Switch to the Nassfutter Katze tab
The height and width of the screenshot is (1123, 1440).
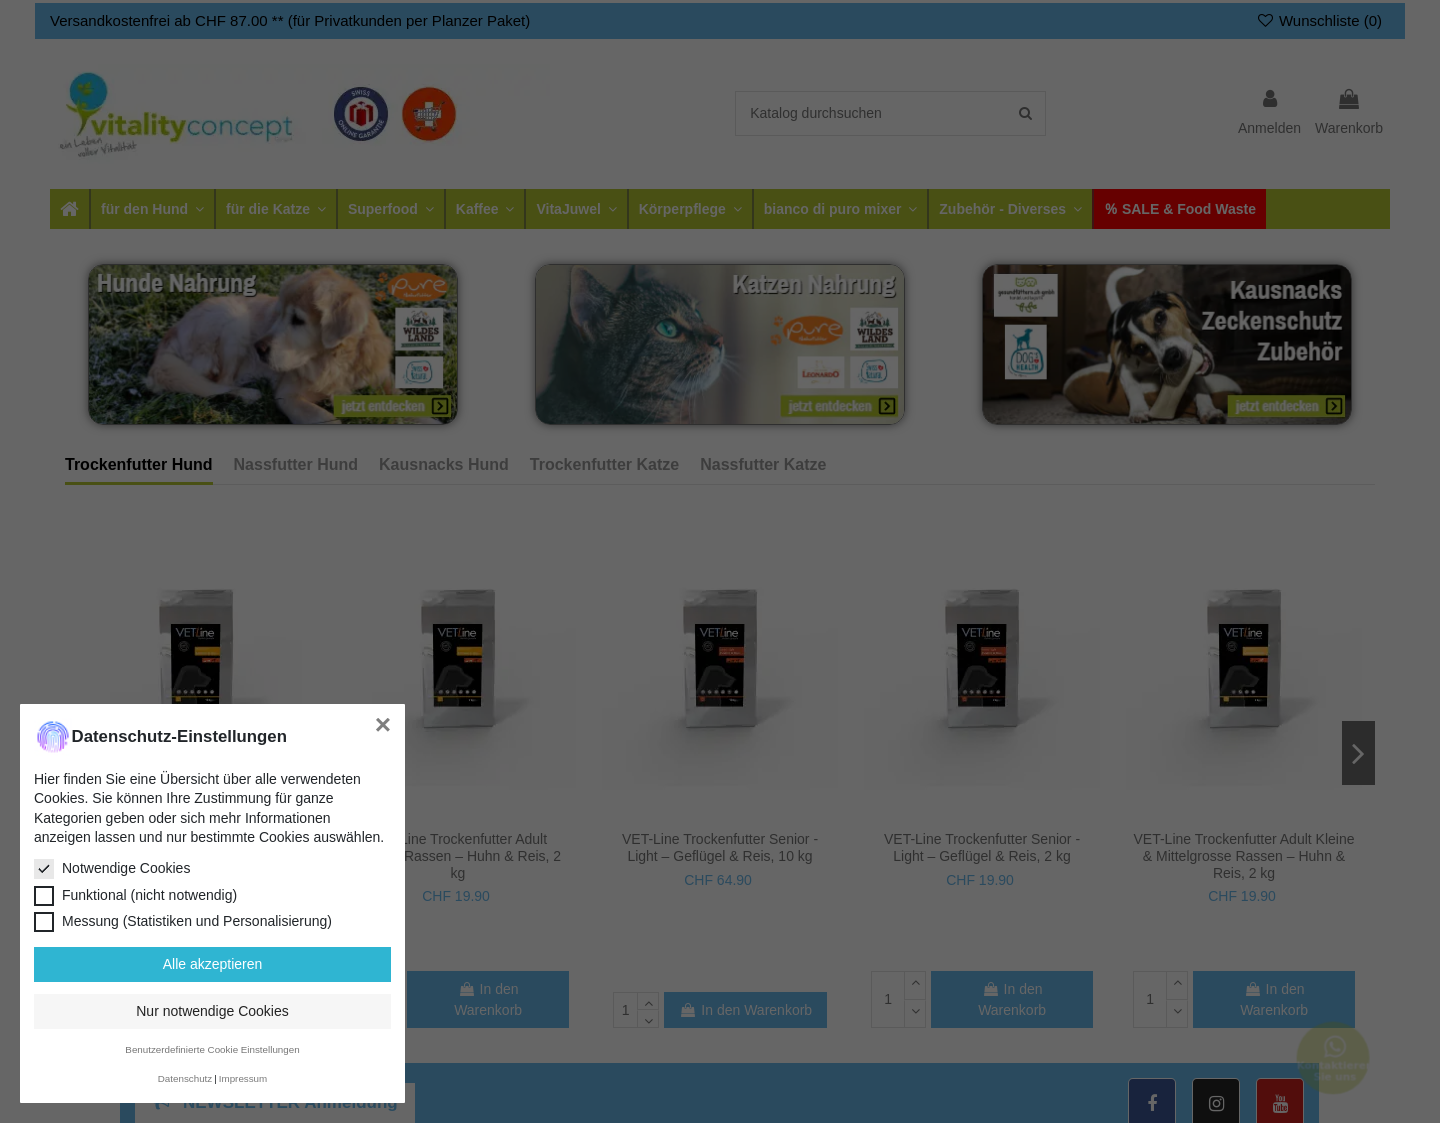point(763,465)
